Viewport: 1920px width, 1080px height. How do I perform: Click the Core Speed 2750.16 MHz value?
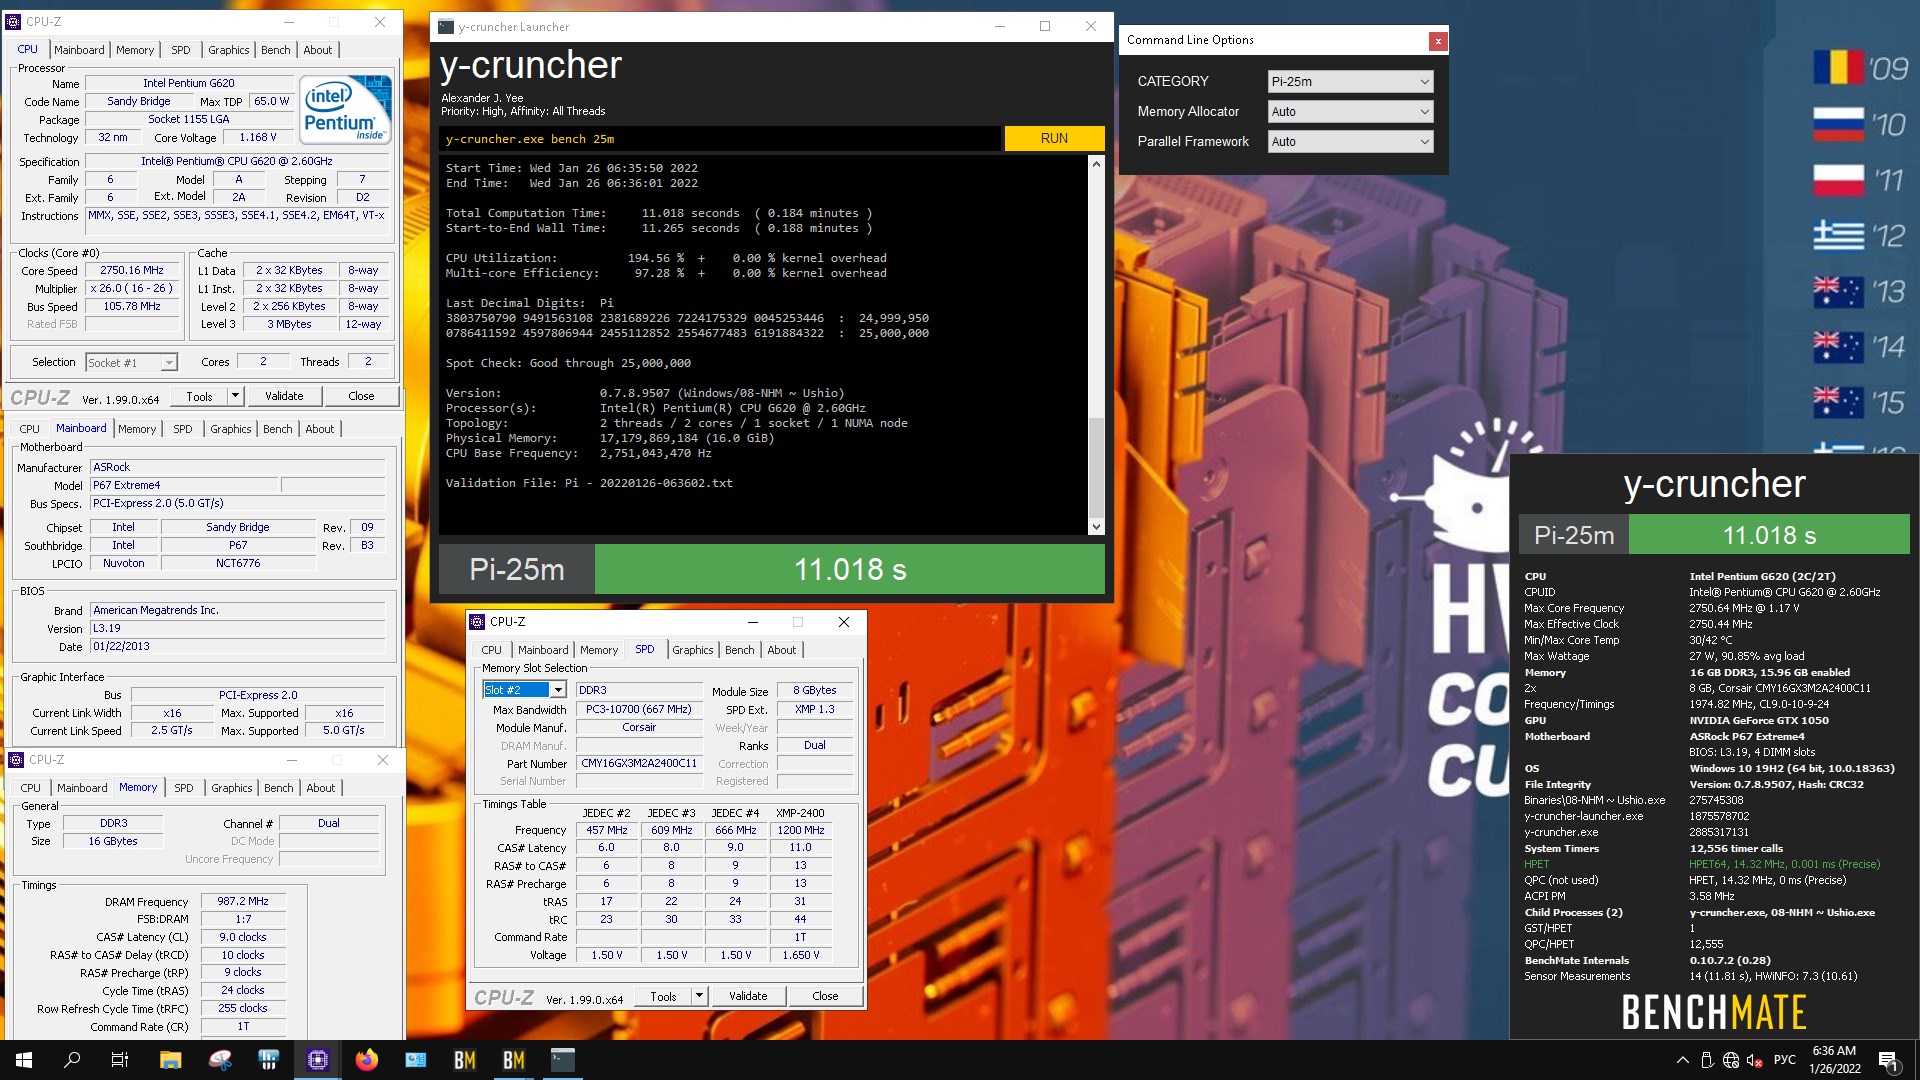pos(132,270)
